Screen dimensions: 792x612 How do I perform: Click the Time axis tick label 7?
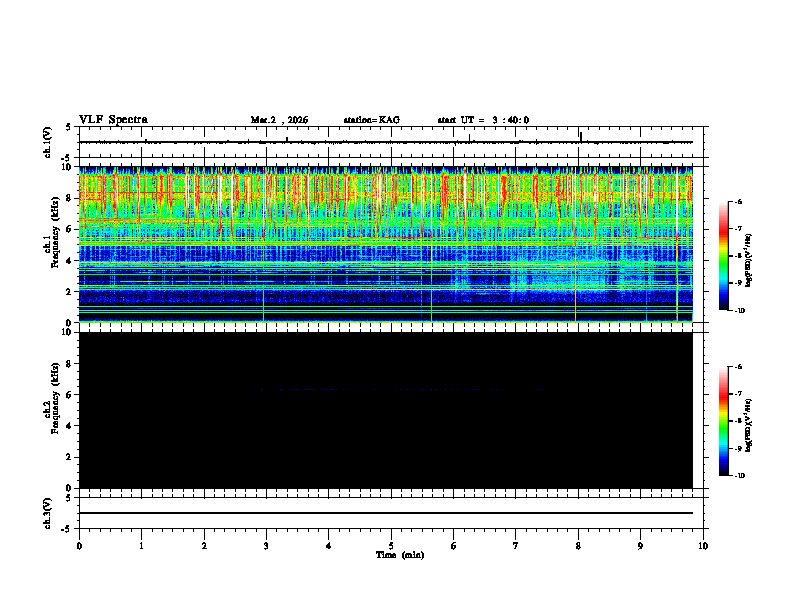[516, 546]
